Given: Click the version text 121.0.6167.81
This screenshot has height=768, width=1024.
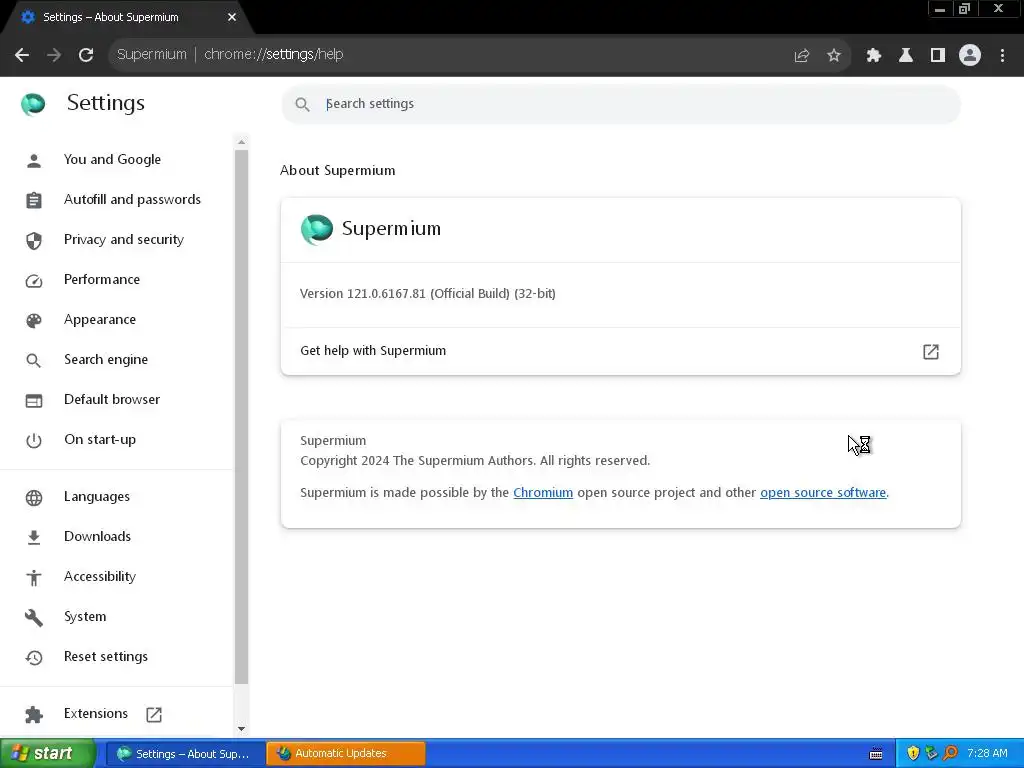Looking at the screenshot, I should coord(428,294).
